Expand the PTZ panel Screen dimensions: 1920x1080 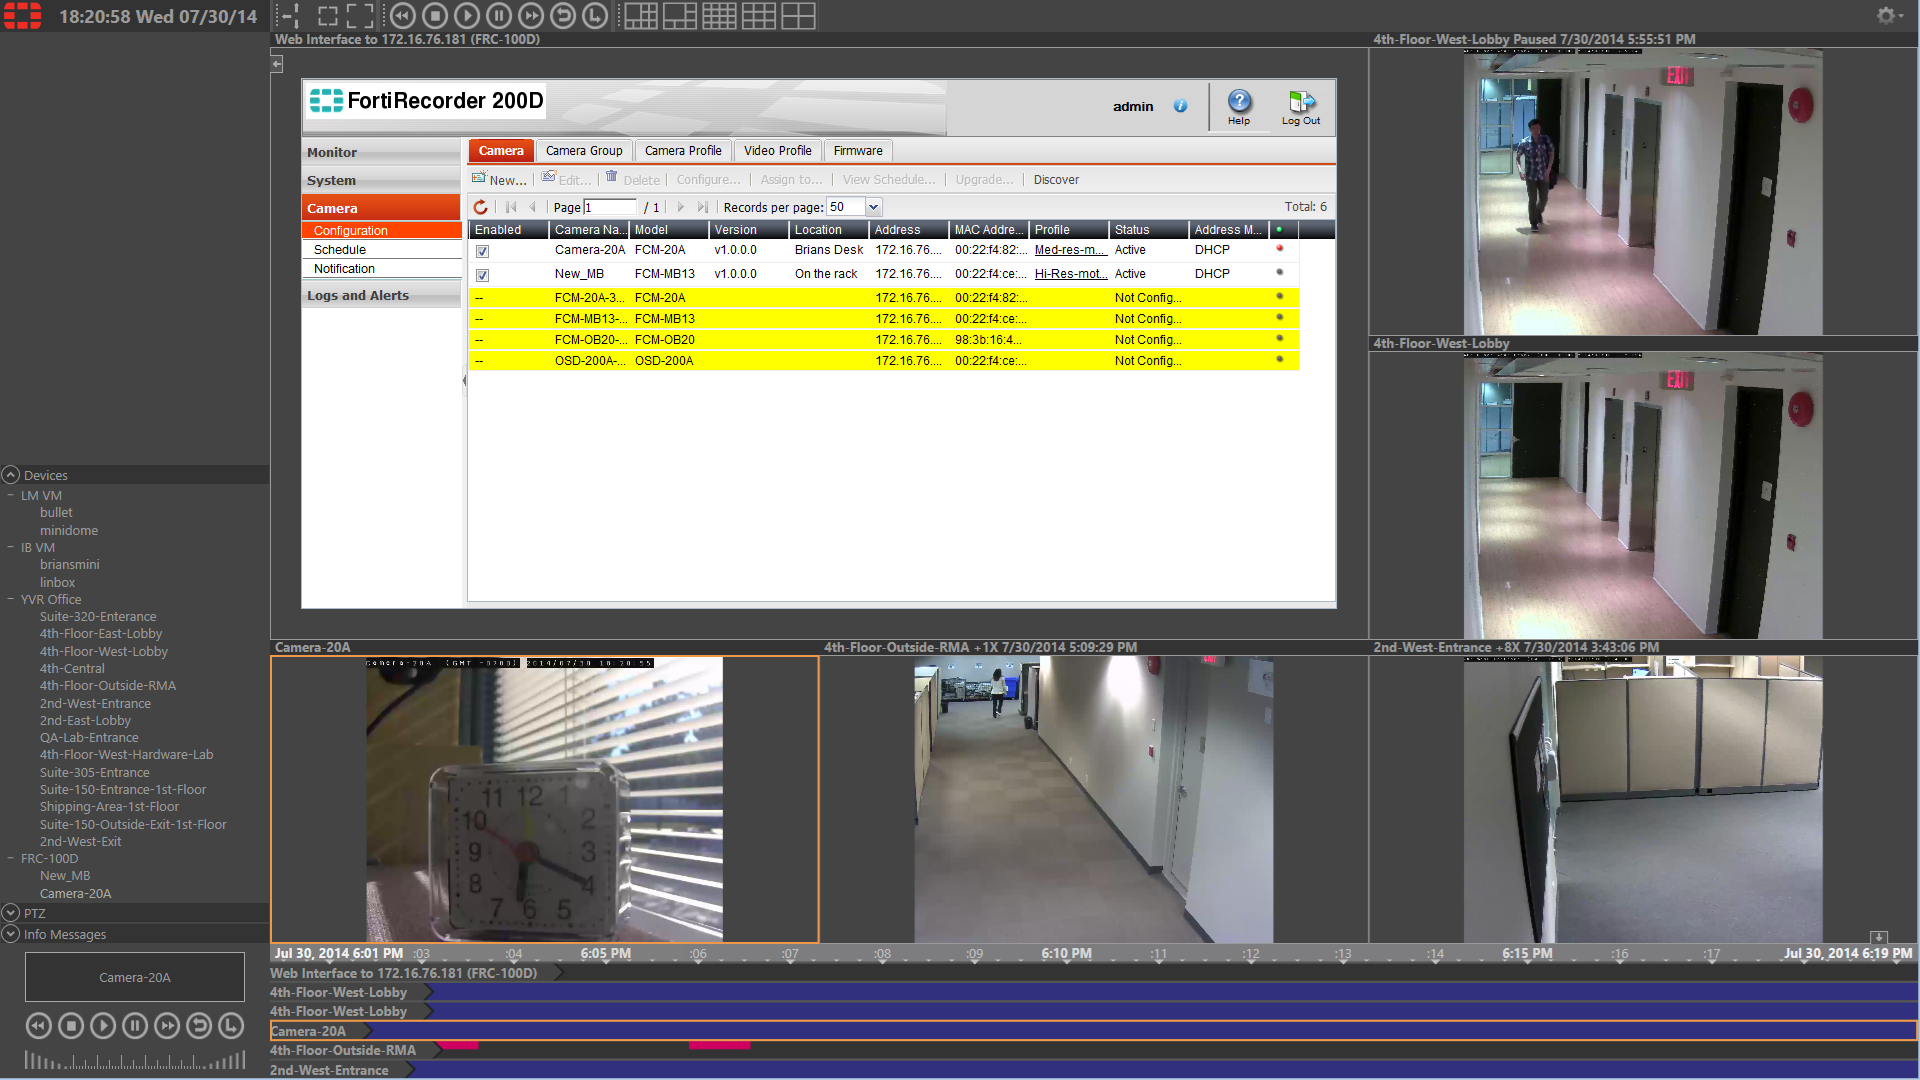[10, 913]
